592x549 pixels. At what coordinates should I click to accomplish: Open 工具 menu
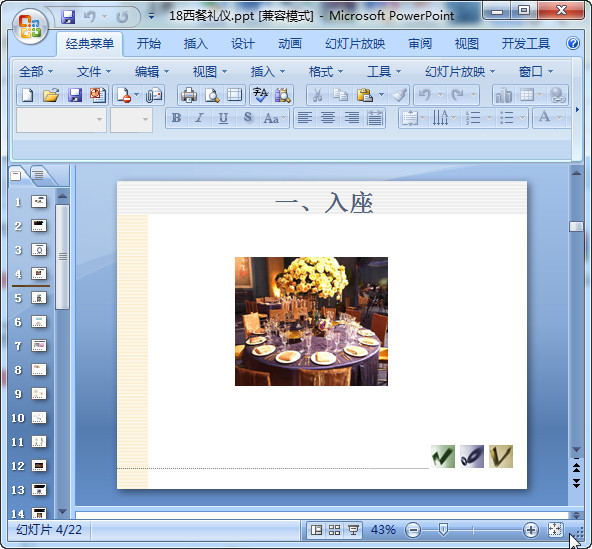[384, 71]
